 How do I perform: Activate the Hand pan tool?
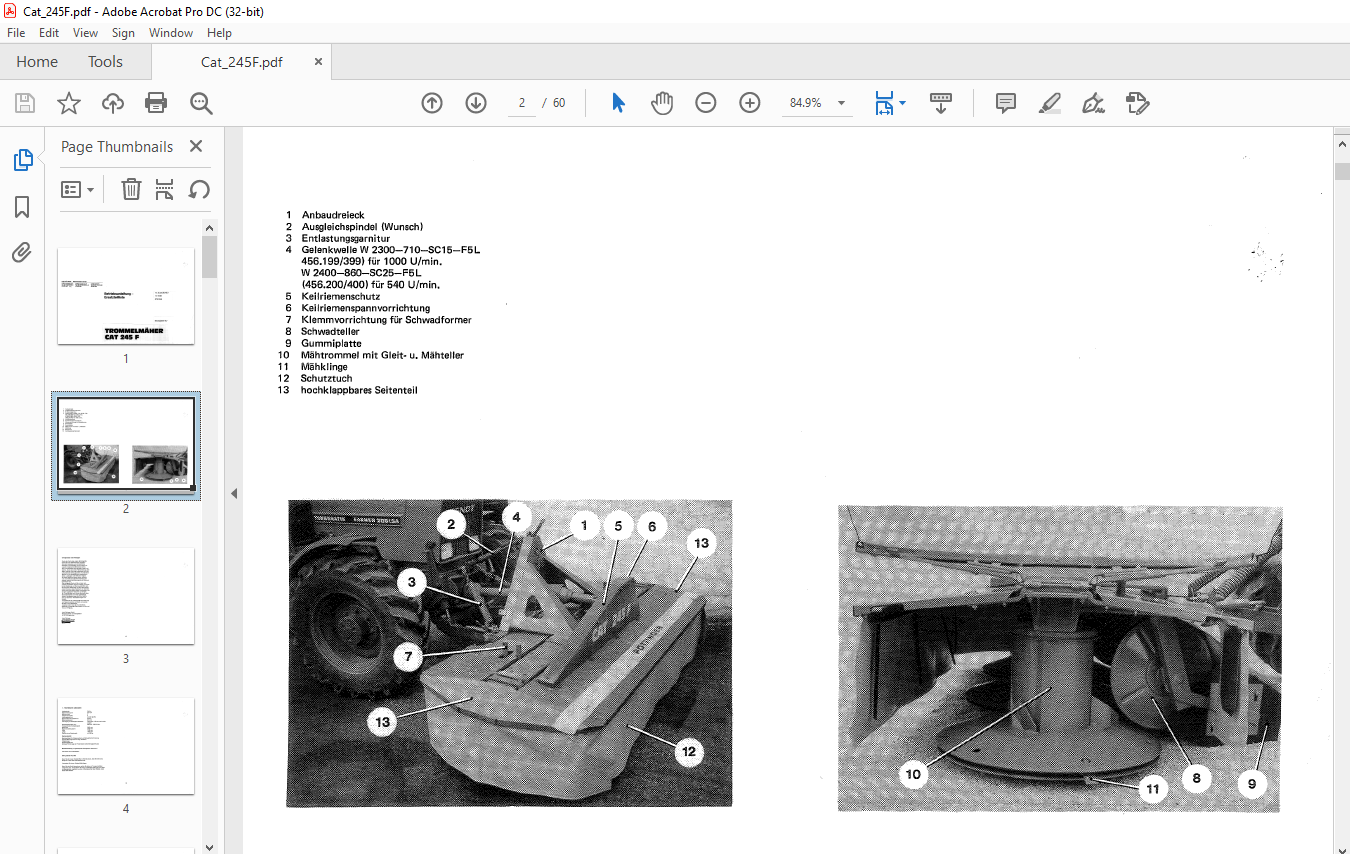[x=662, y=103]
